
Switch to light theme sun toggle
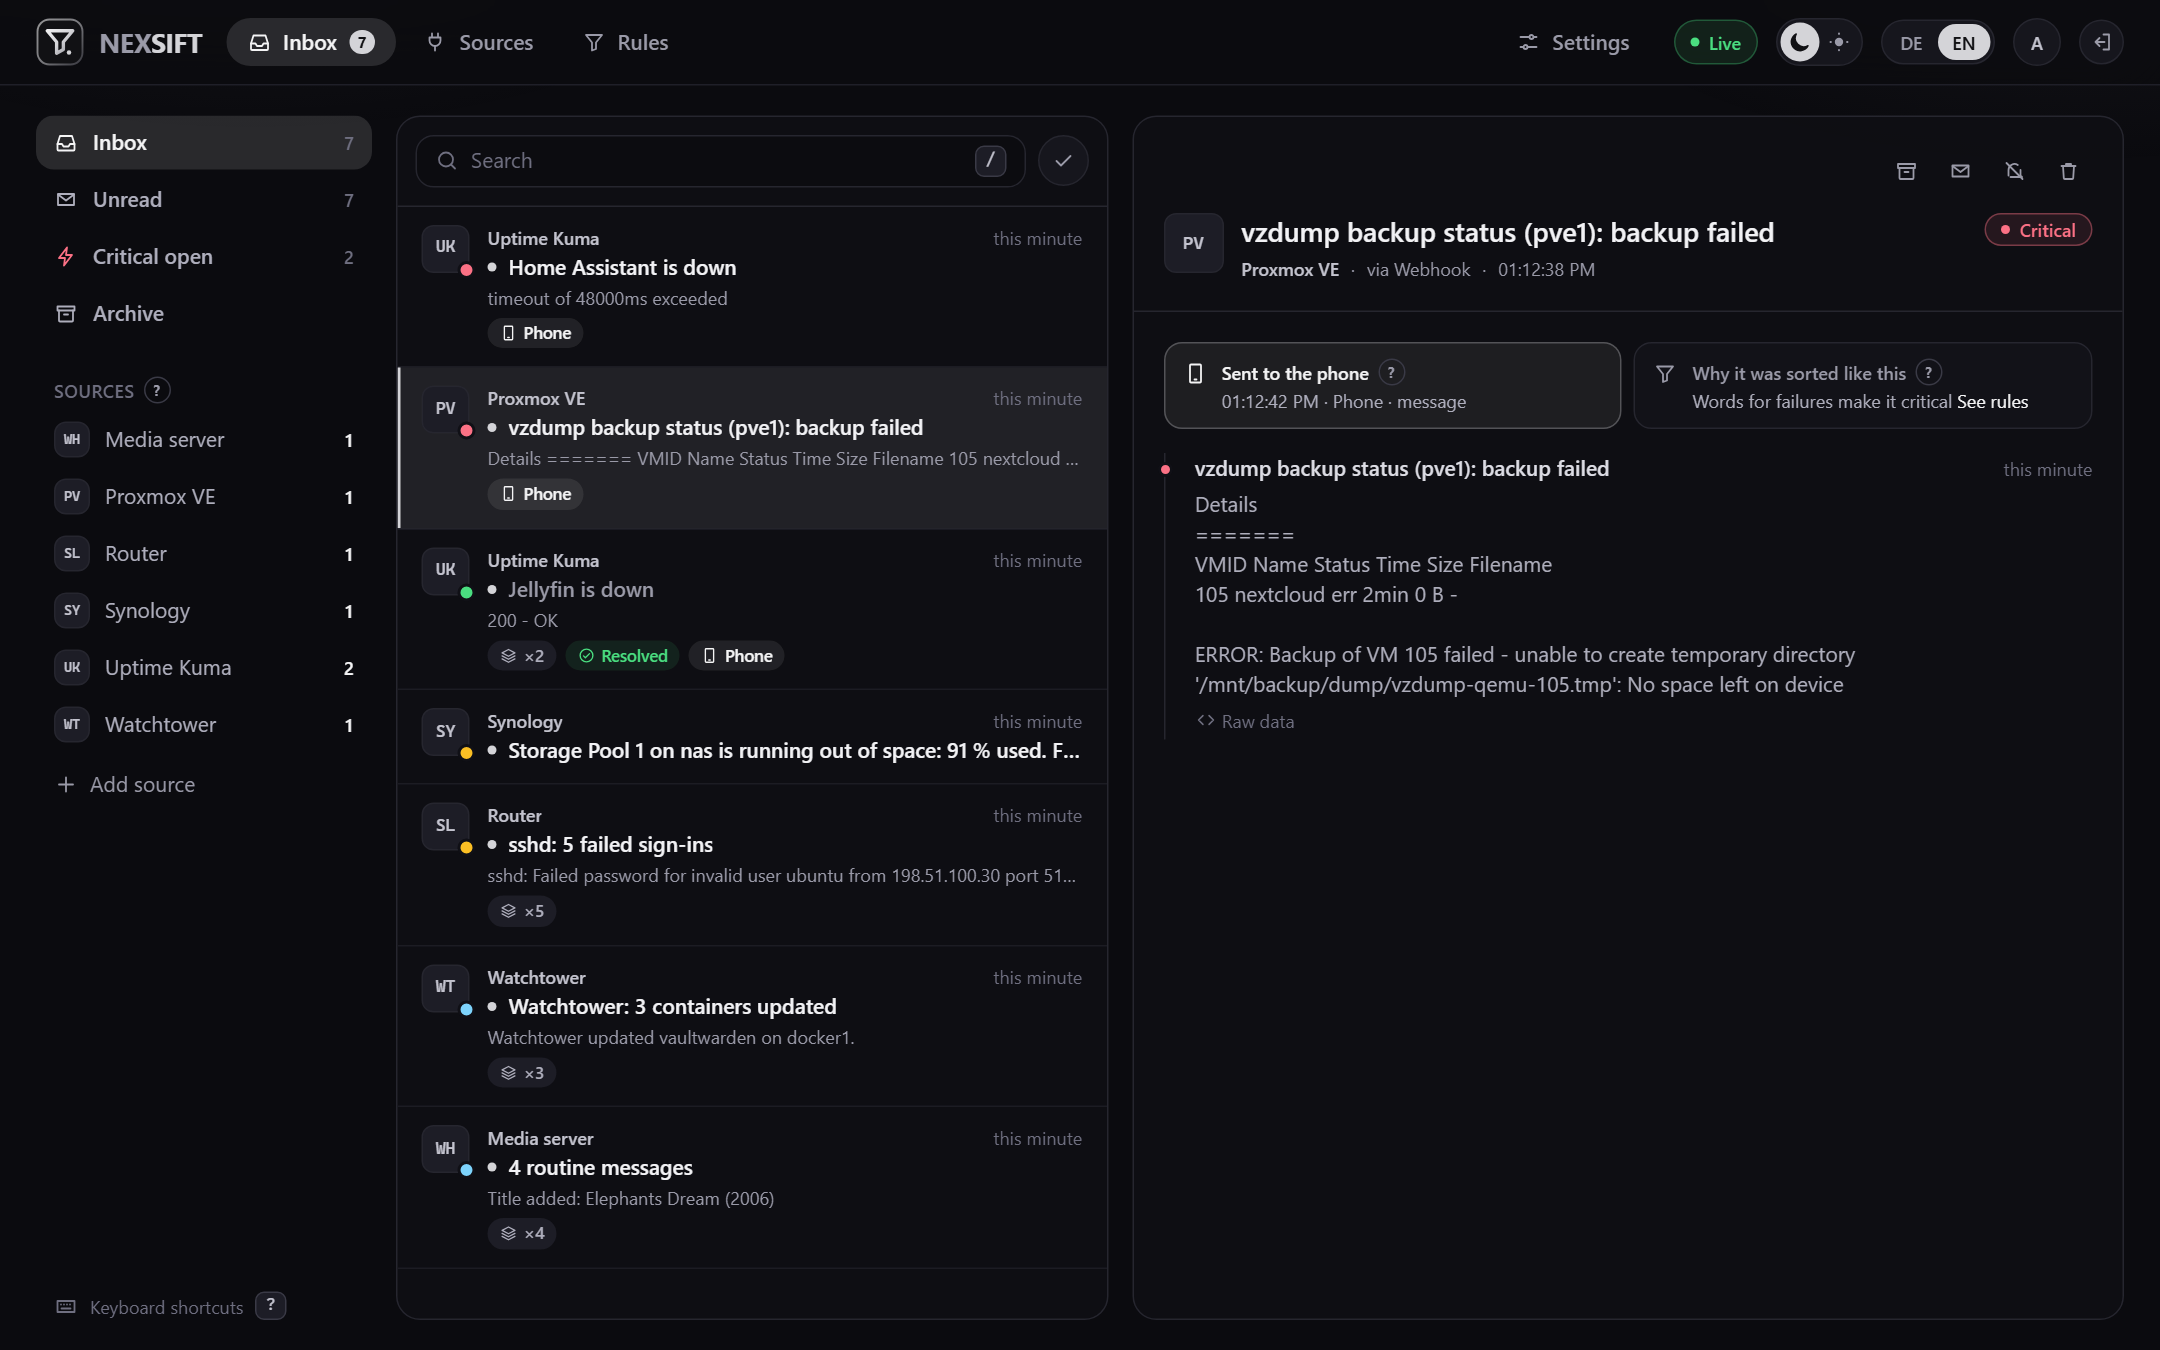pyautogui.click(x=1839, y=43)
